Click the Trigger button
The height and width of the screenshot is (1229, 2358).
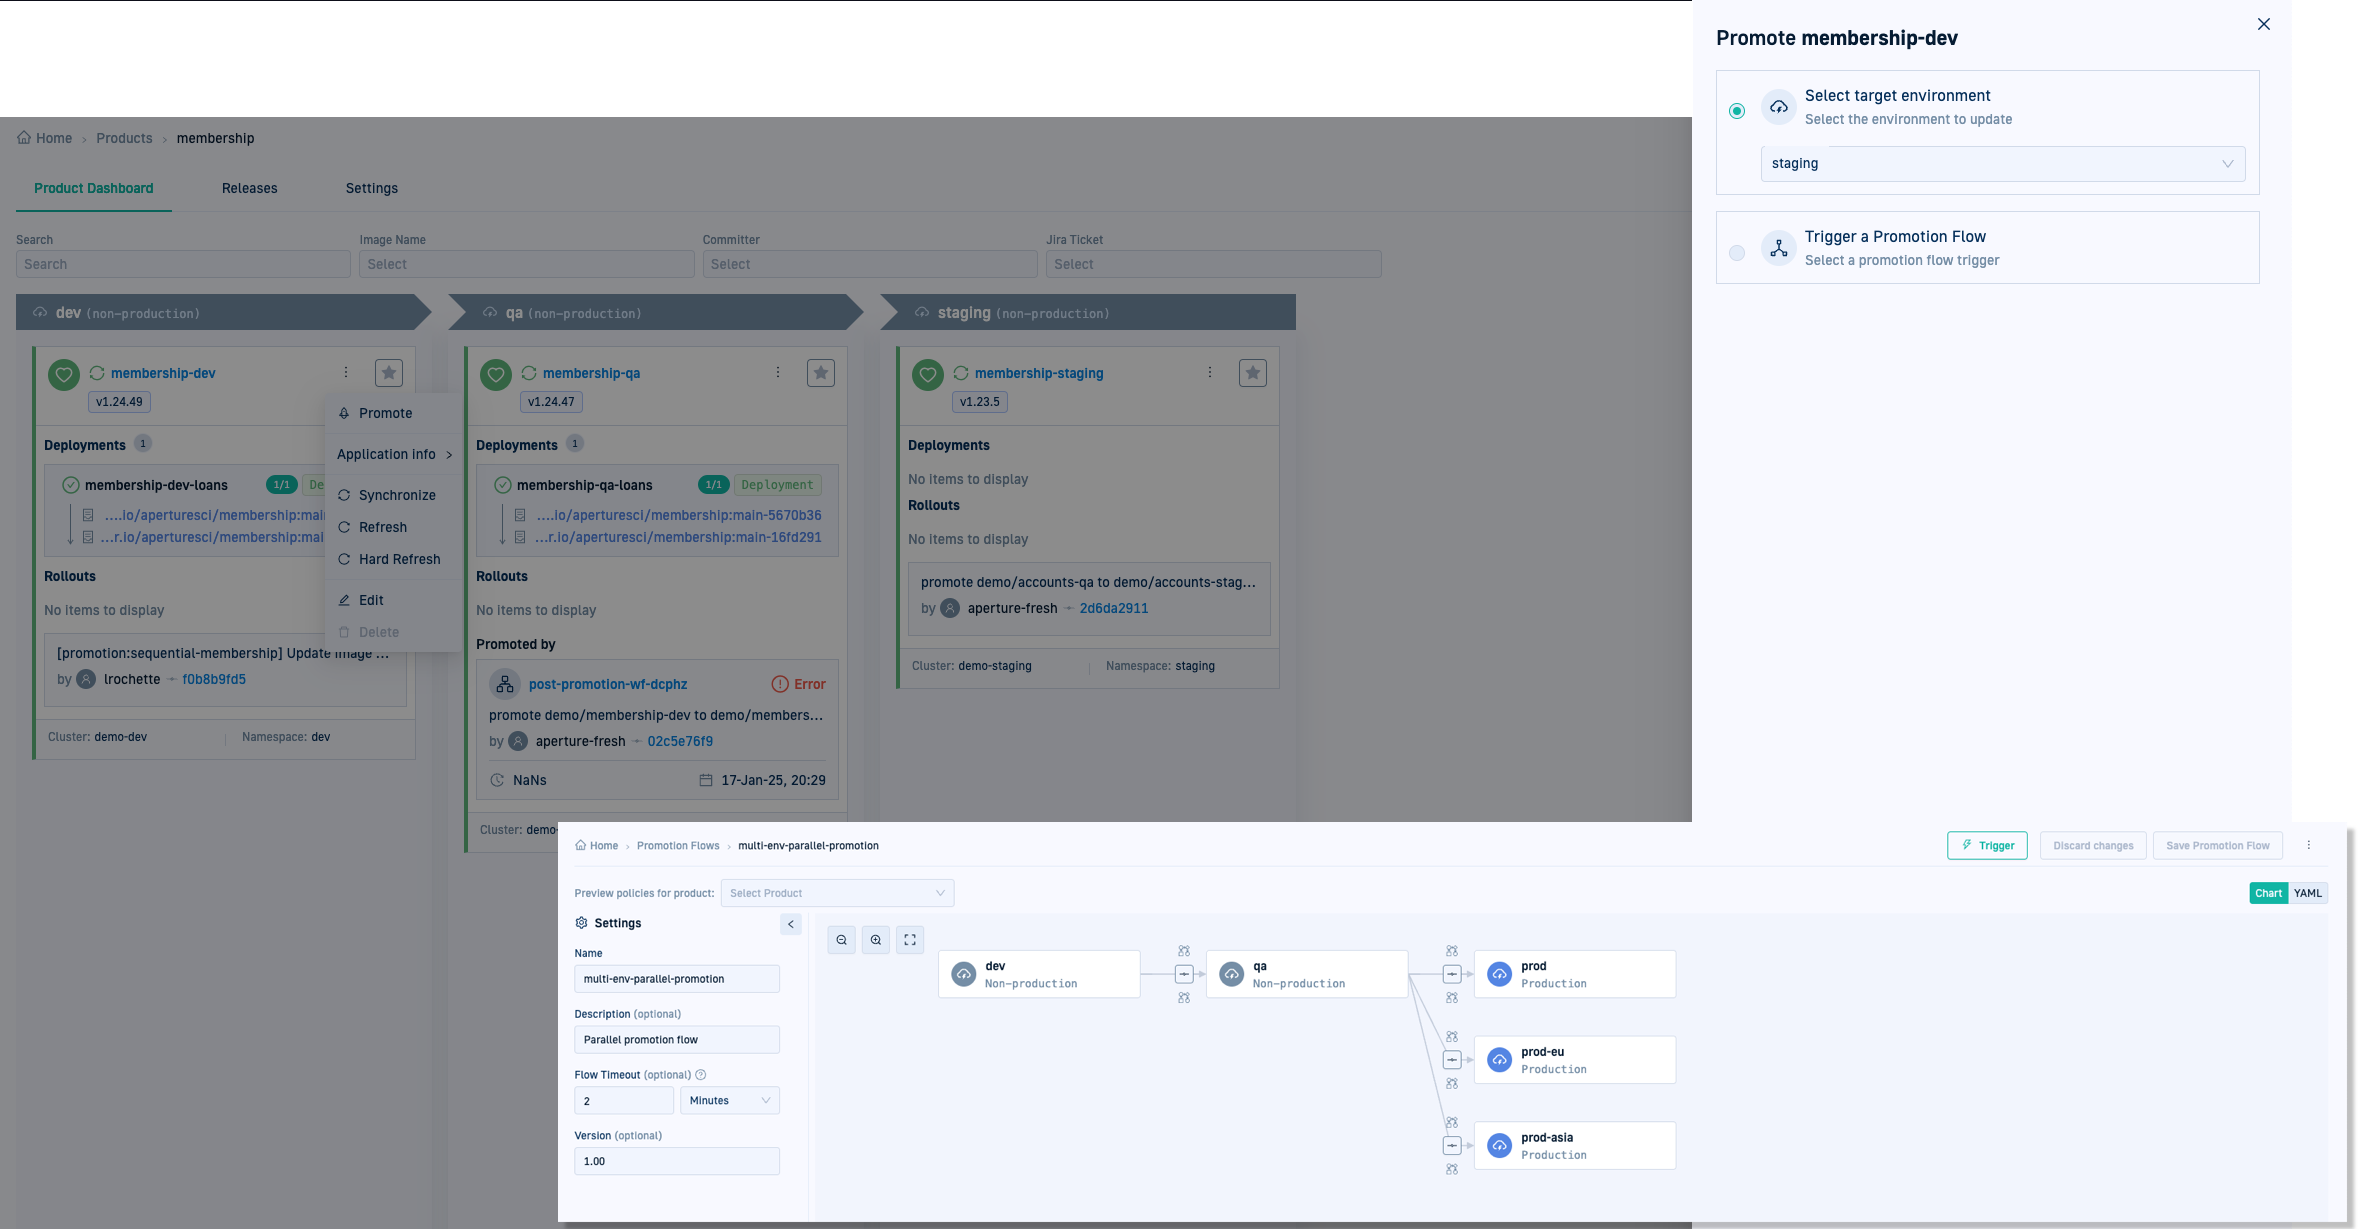(1987, 845)
